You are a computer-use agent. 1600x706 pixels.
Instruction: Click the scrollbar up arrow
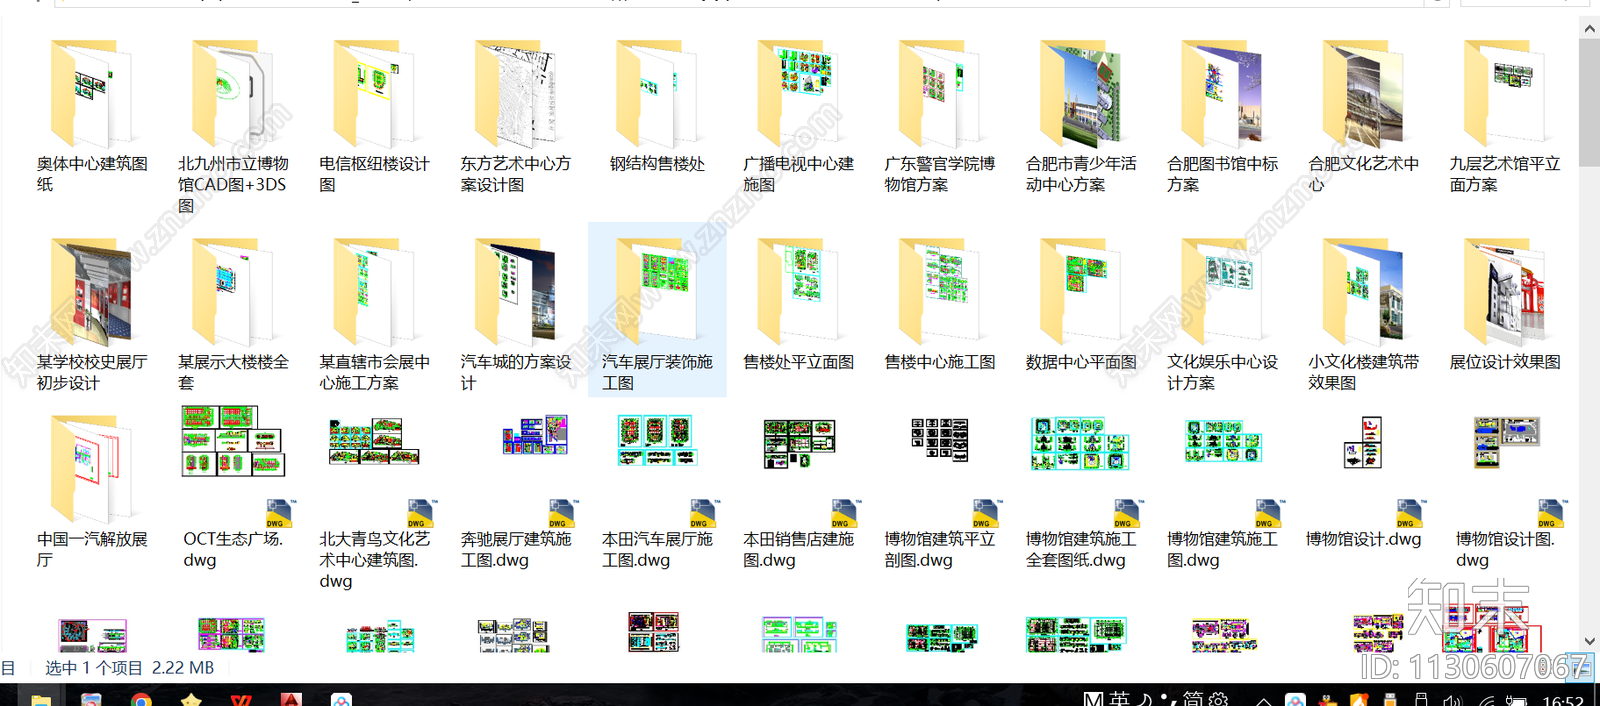[1589, 29]
